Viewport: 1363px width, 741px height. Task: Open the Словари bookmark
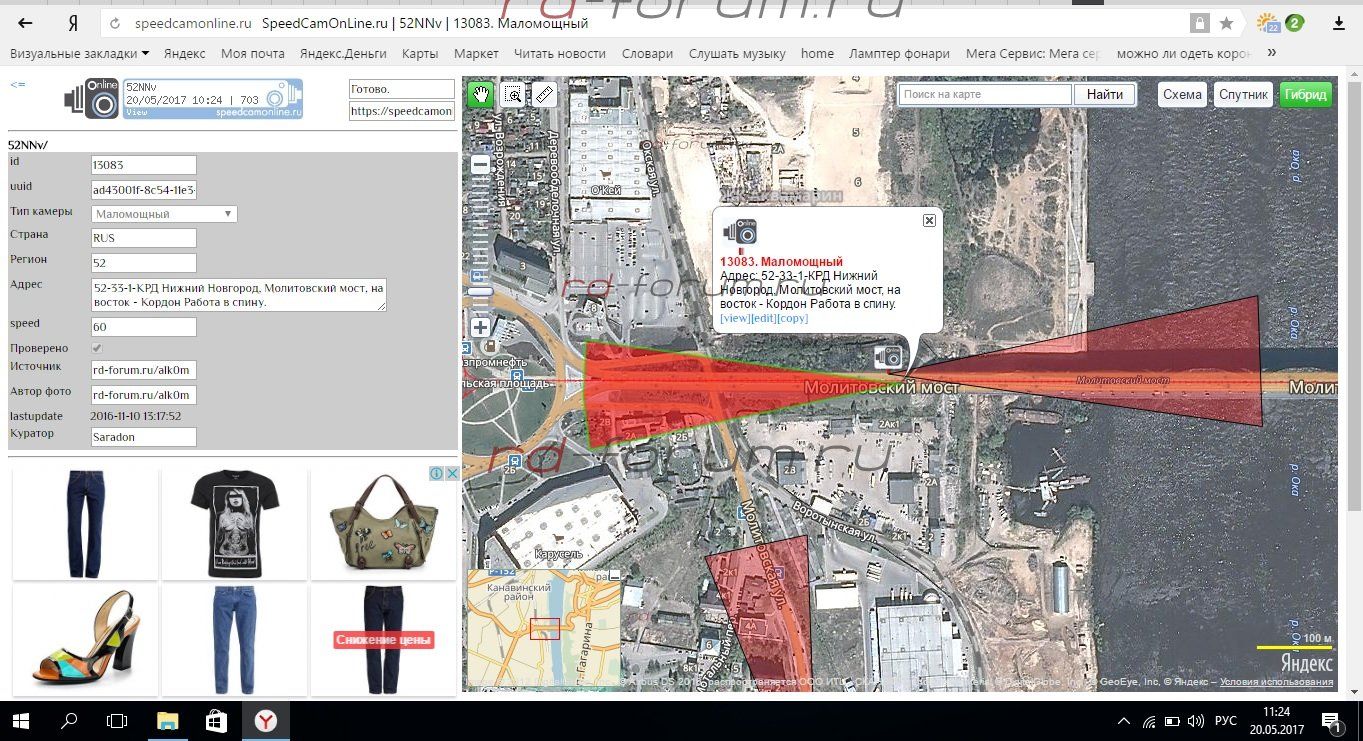click(x=647, y=53)
